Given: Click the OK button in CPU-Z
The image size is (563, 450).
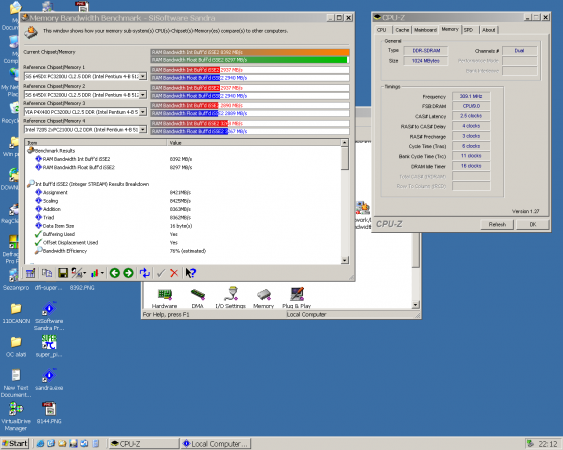Looking at the screenshot, I should [x=533, y=224].
